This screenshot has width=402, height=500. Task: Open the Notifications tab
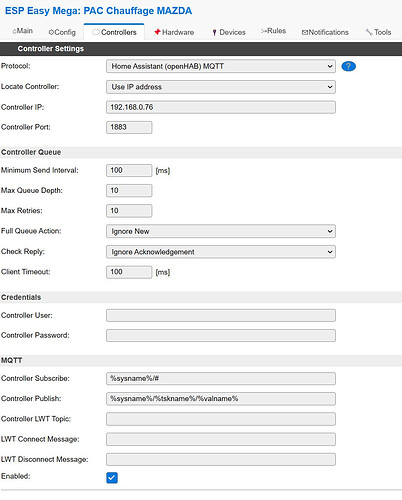[325, 32]
